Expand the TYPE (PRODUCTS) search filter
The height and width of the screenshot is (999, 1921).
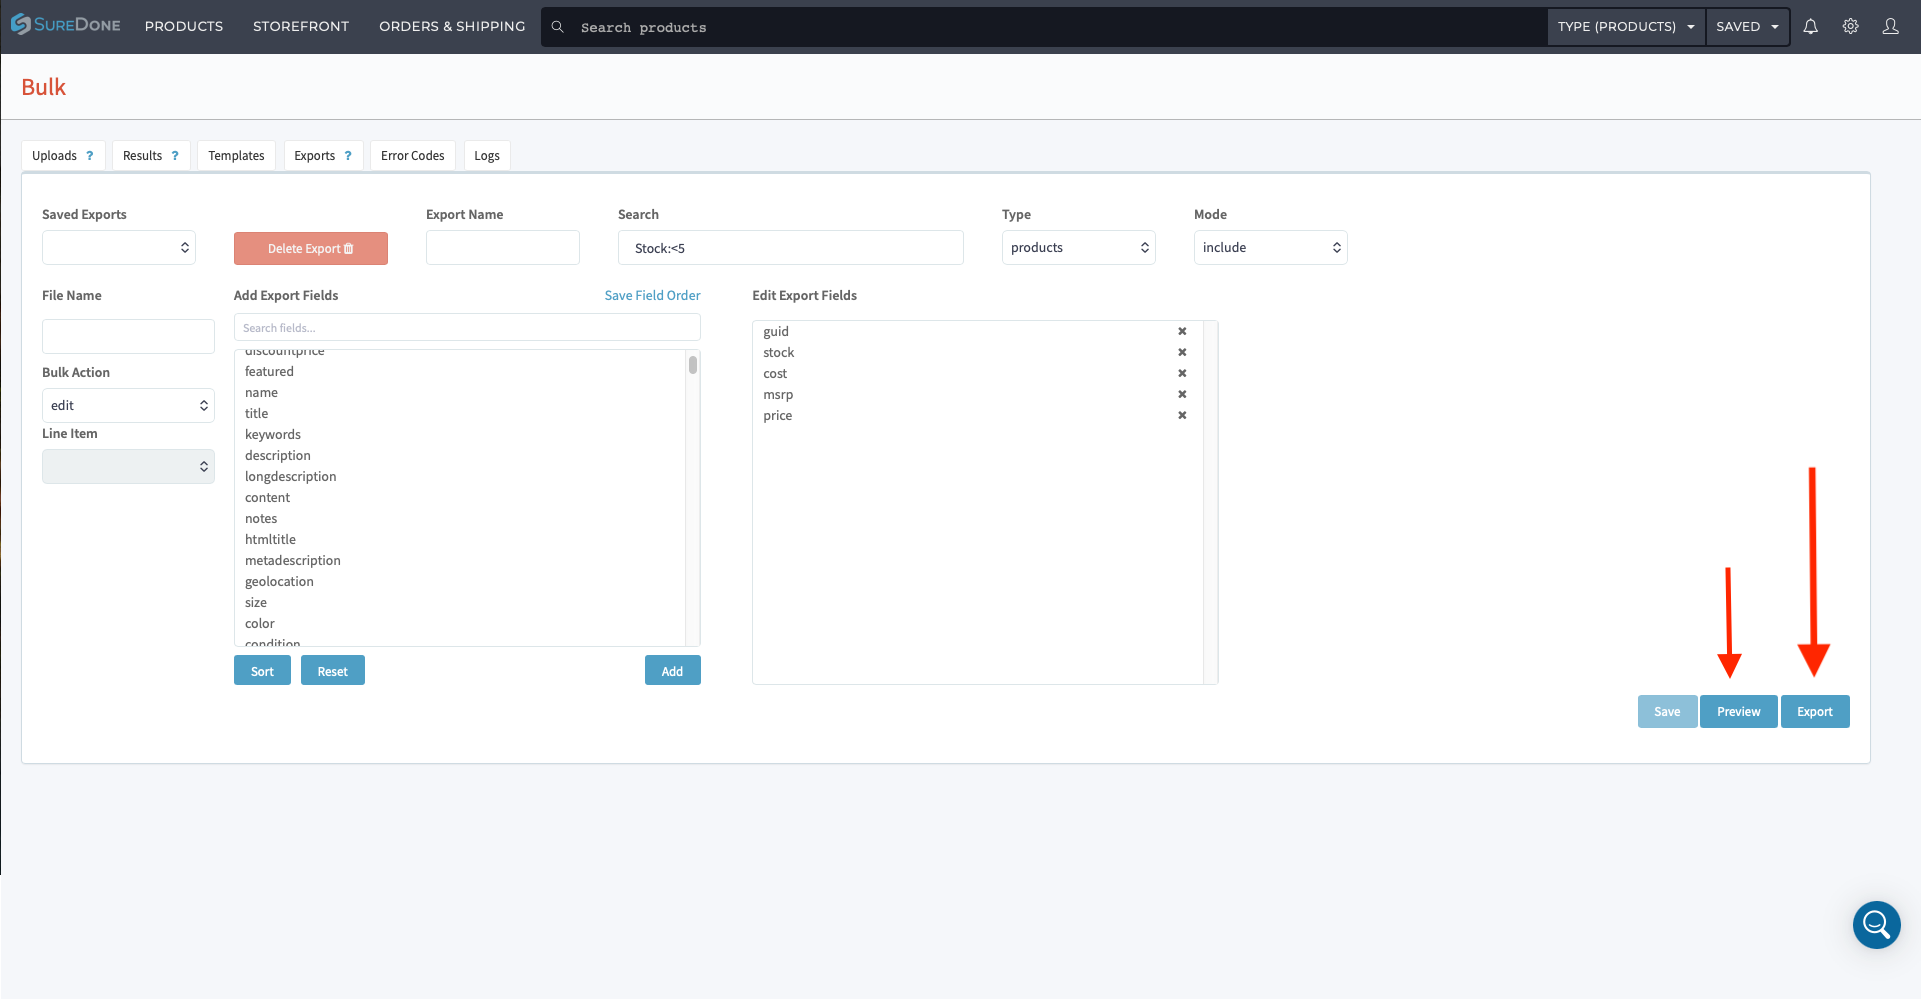point(1626,27)
